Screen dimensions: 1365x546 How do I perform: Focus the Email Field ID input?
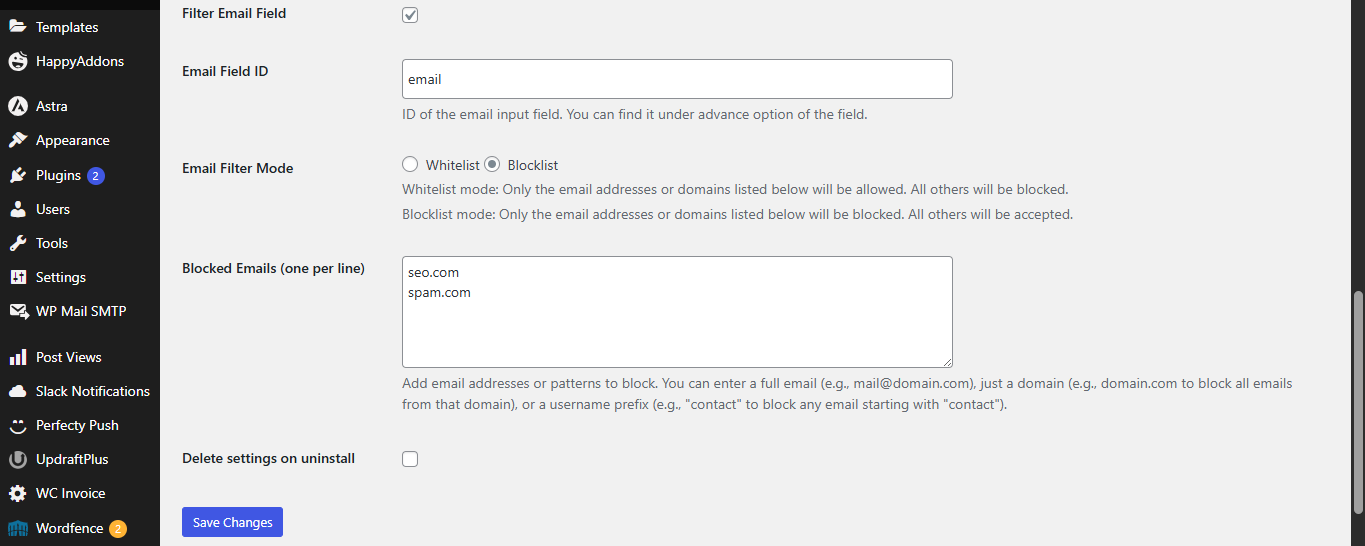click(x=677, y=79)
